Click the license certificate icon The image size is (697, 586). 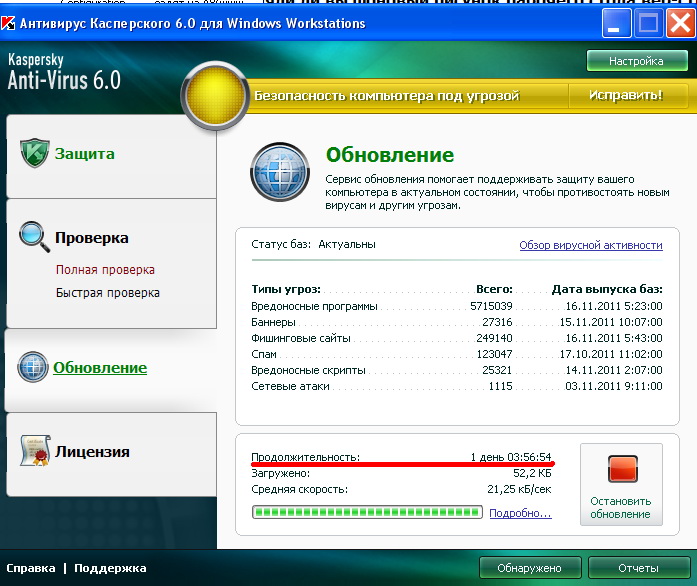[x=35, y=451]
